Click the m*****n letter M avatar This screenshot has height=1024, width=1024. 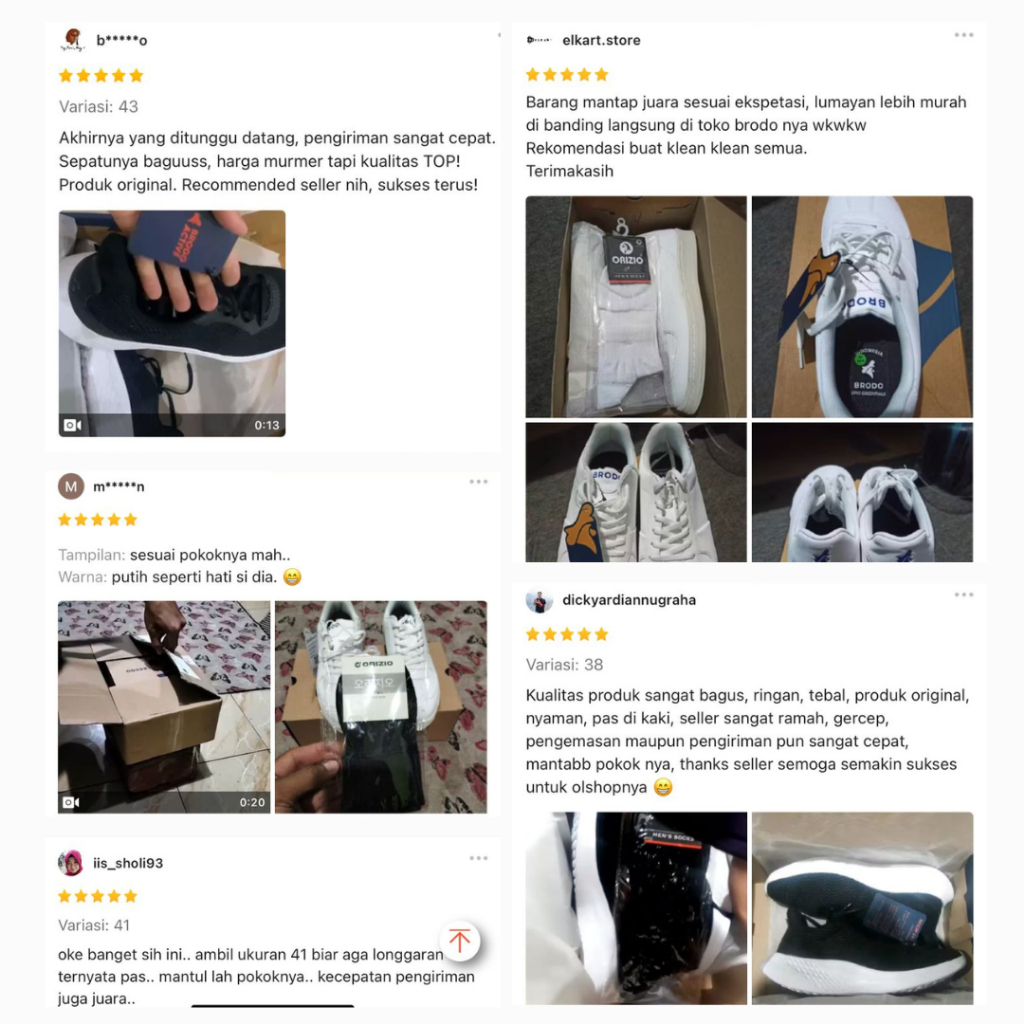[x=71, y=487]
